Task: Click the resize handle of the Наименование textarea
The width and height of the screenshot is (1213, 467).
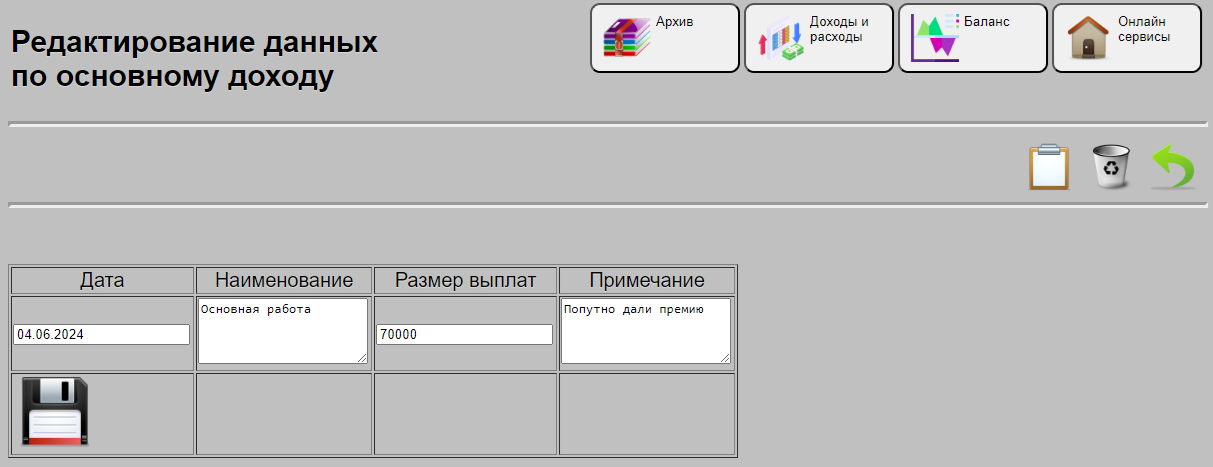Action: coord(361,357)
